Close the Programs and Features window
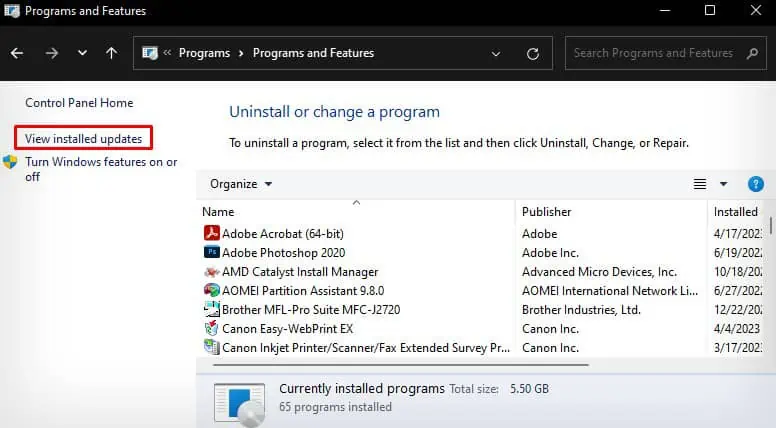This screenshot has height=428, width=776. (x=756, y=10)
